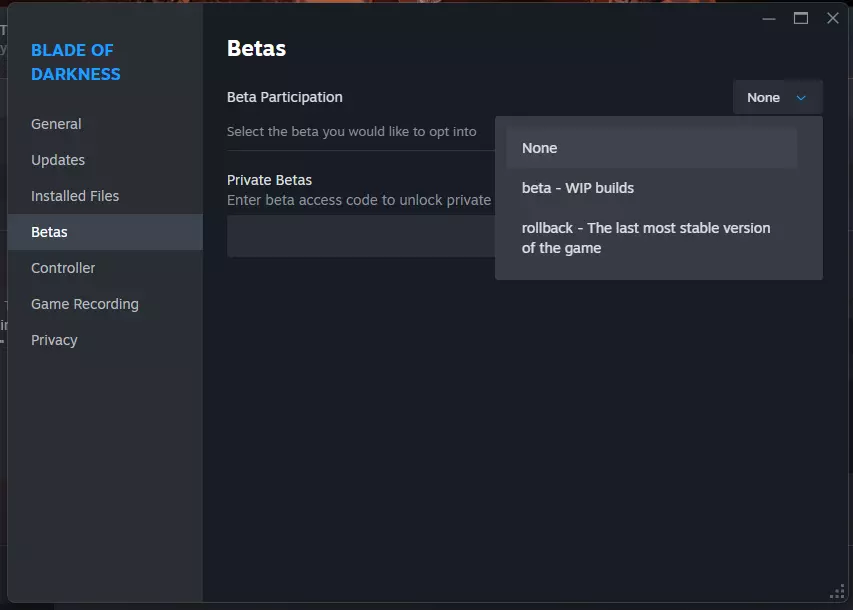853x610 pixels.
Task: Click the dropdown chevron arrow beside None
Action: 801,98
